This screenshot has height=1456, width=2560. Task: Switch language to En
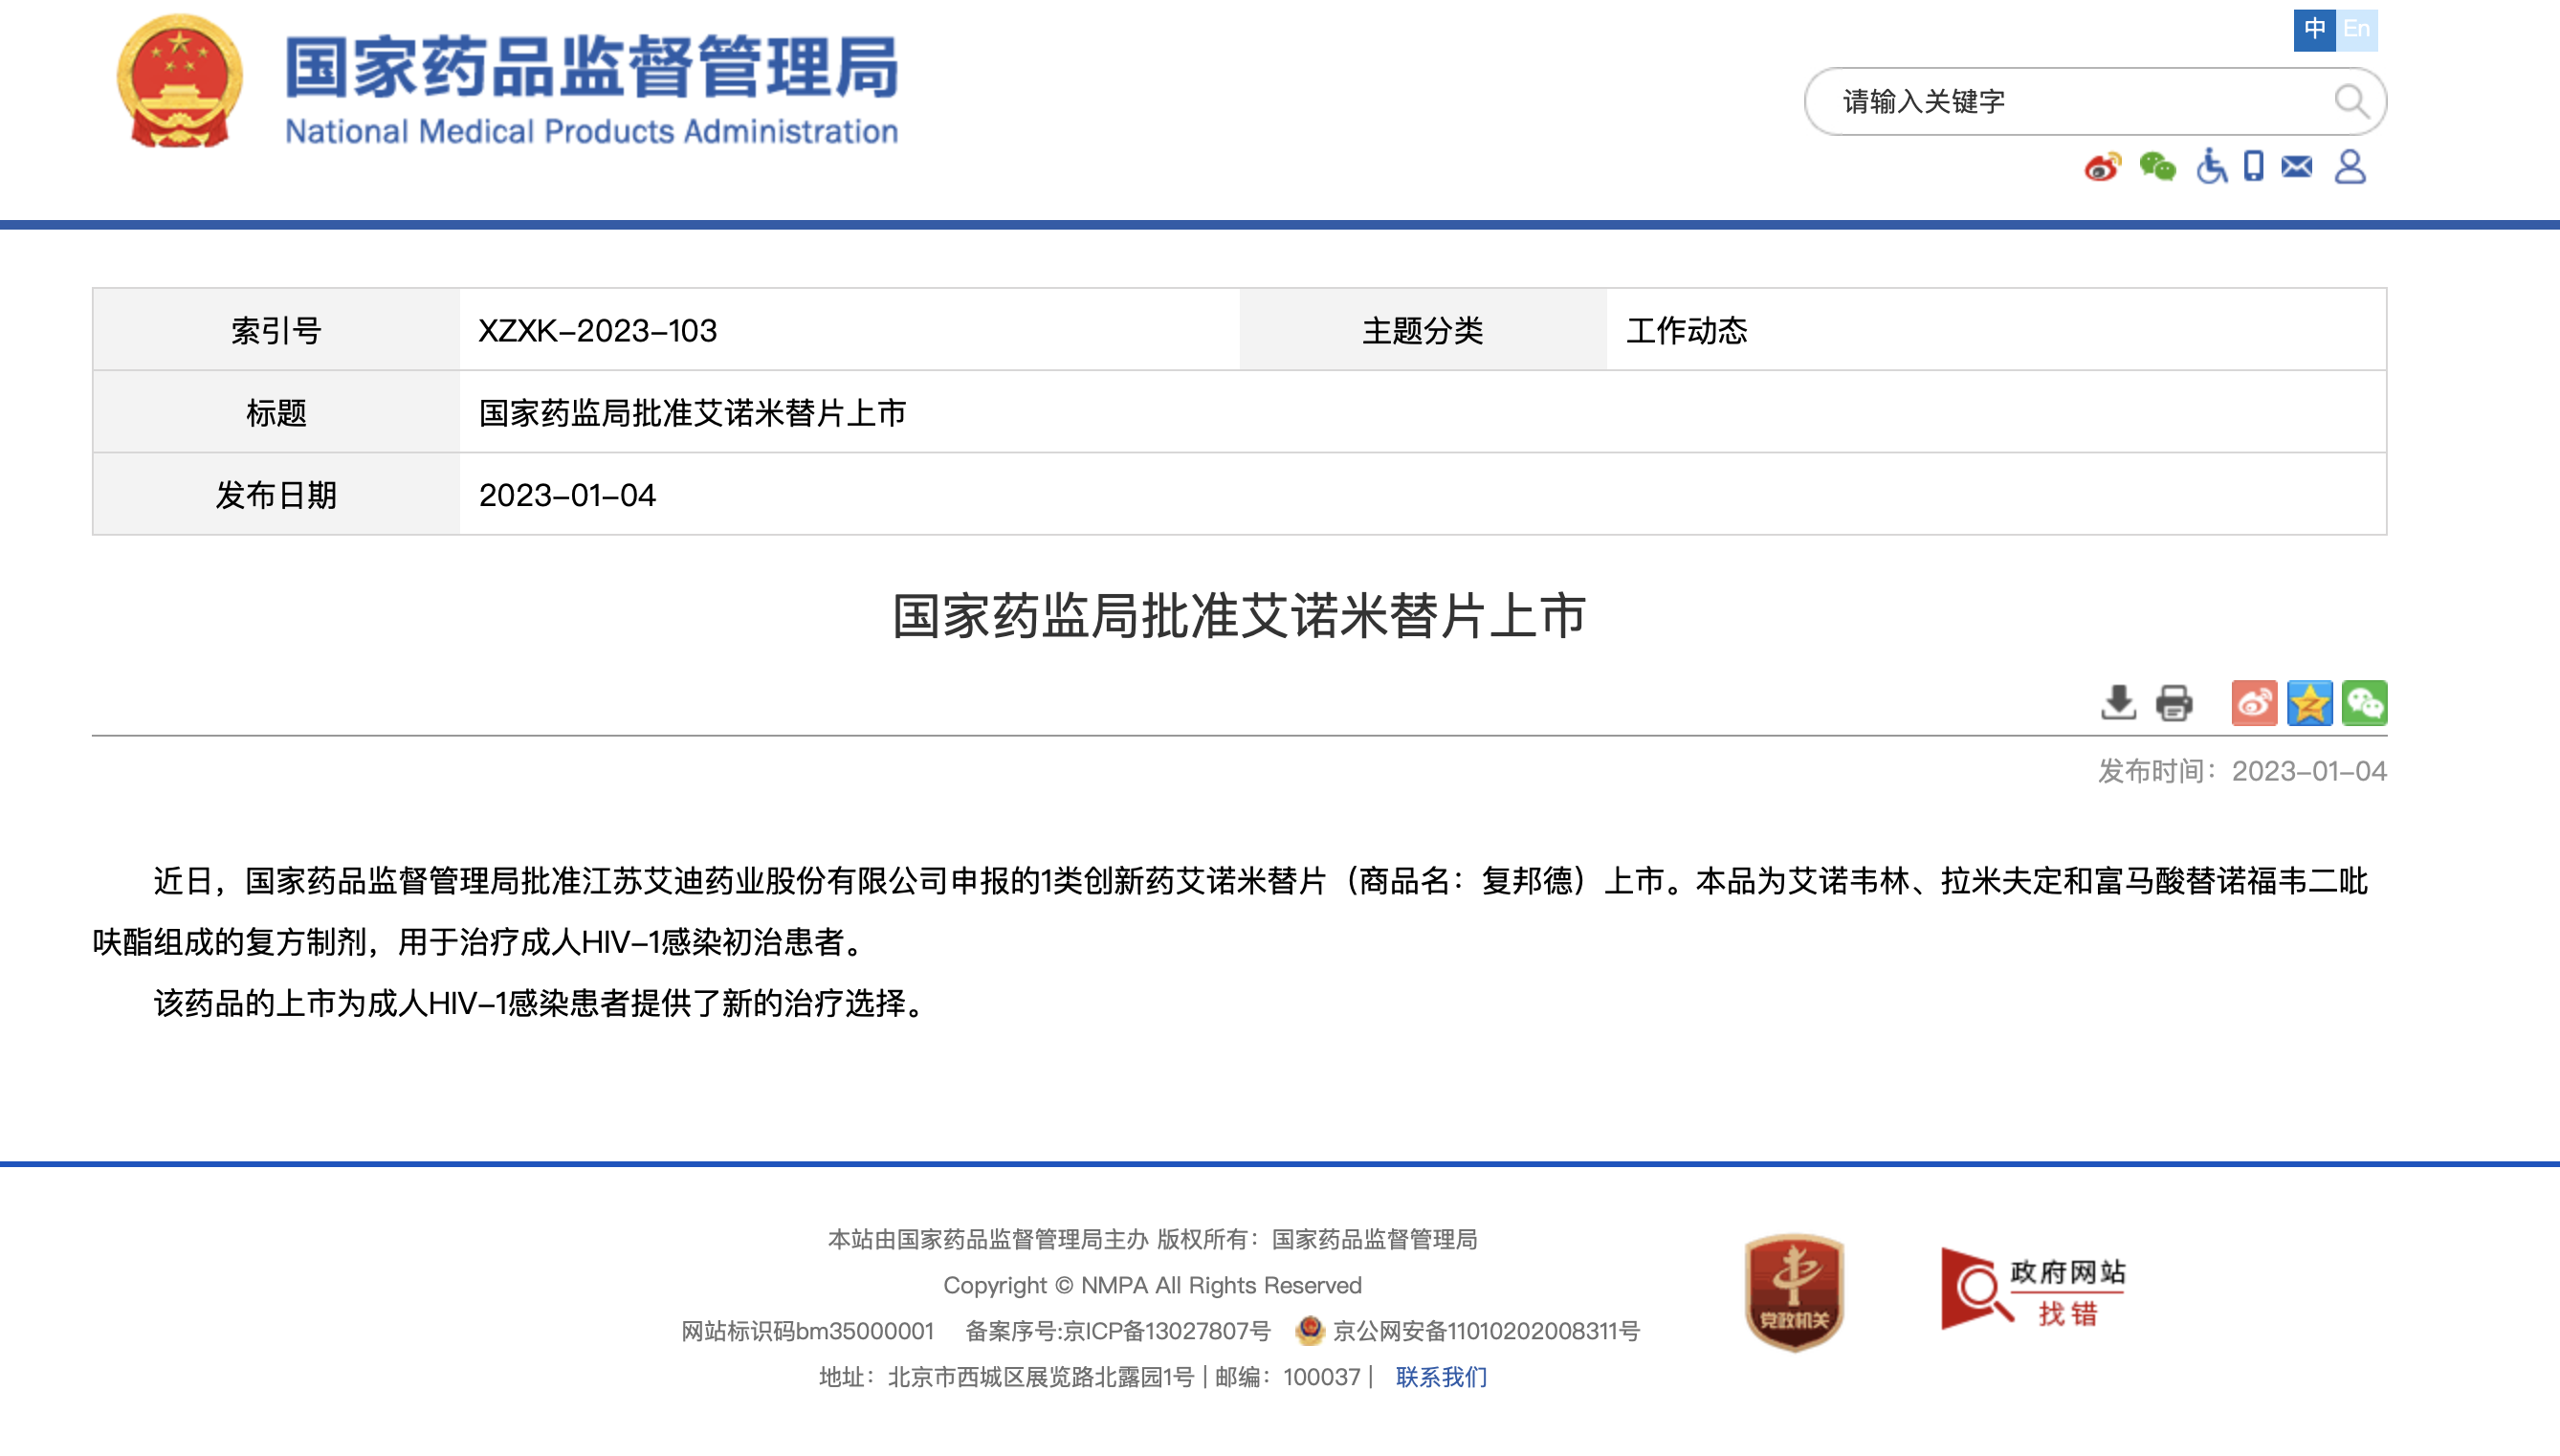coord(2357,29)
